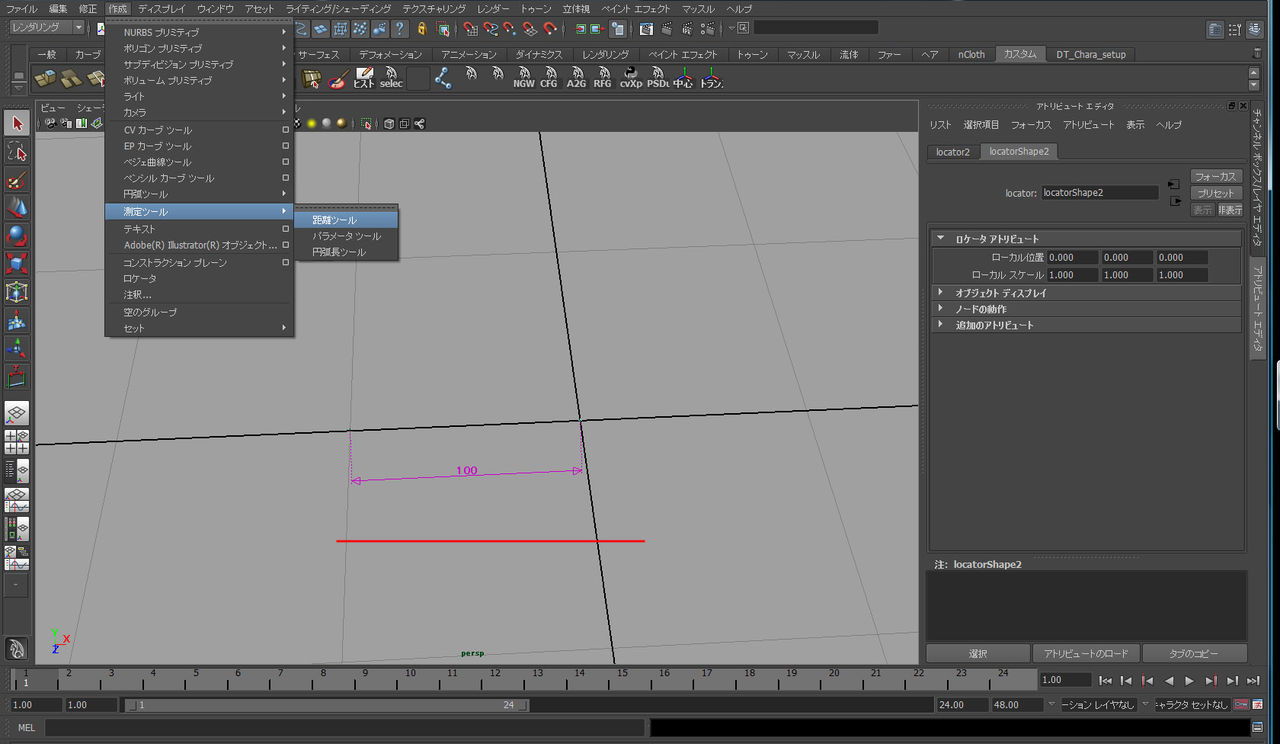The height and width of the screenshot is (744, 1280).
Task: Toggle auto keyframe red key button
Action: click(1241, 705)
